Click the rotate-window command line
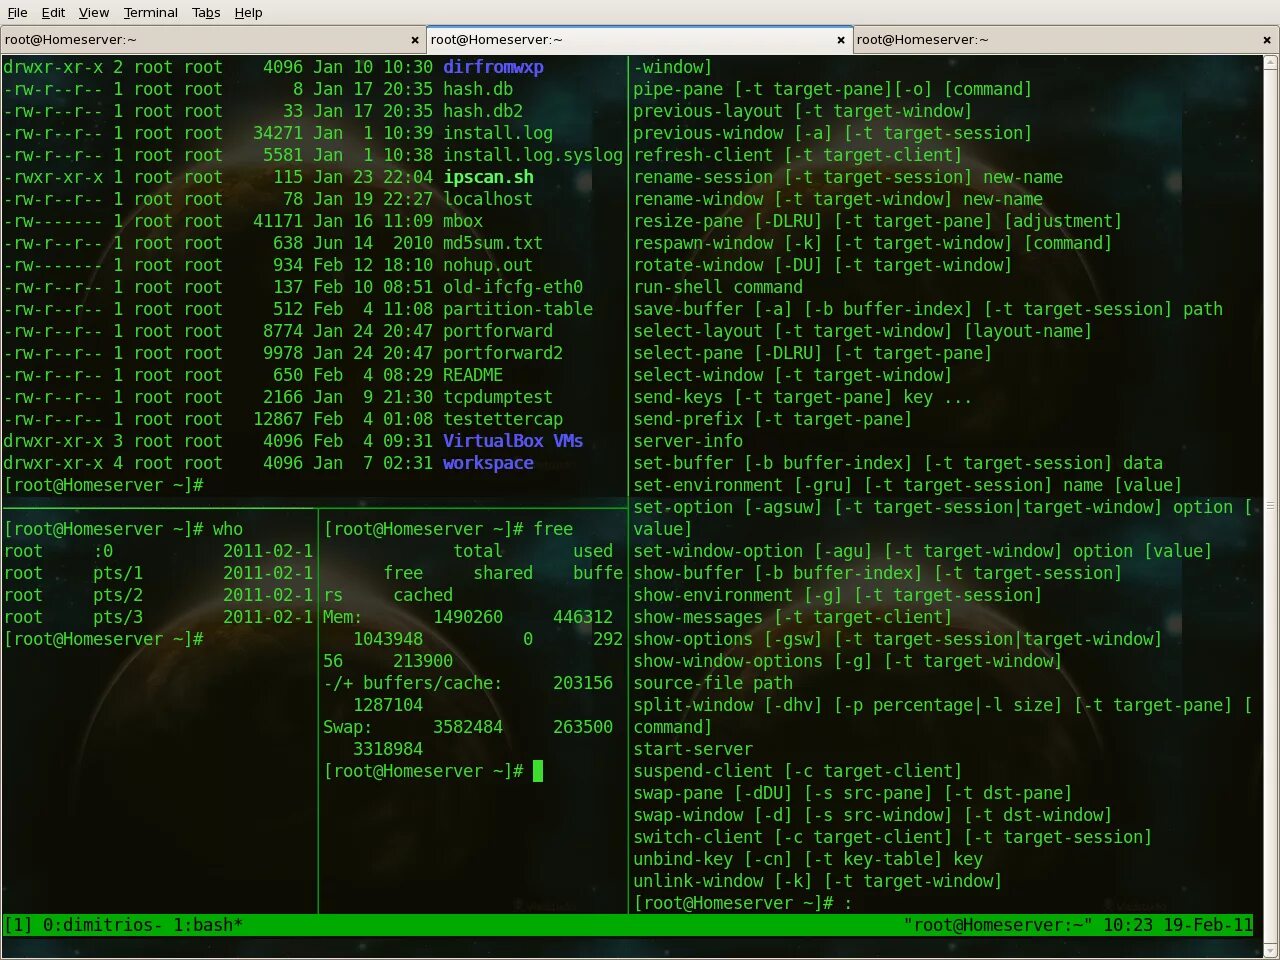The width and height of the screenshot is (1280, 960). click(822, 265)
